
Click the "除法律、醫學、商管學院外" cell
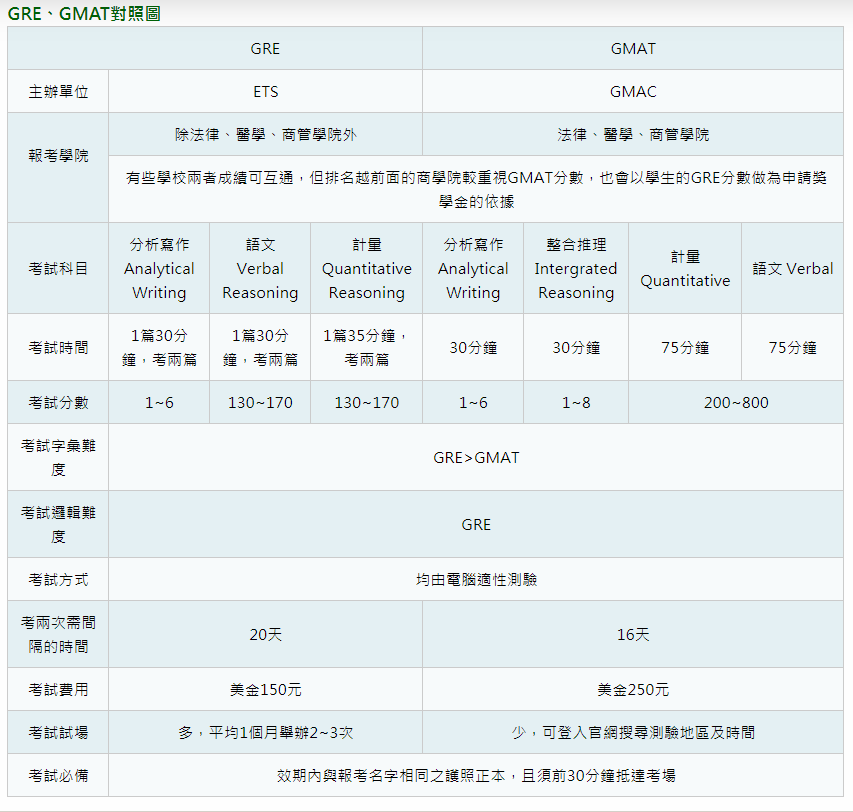tap(265, 134)
